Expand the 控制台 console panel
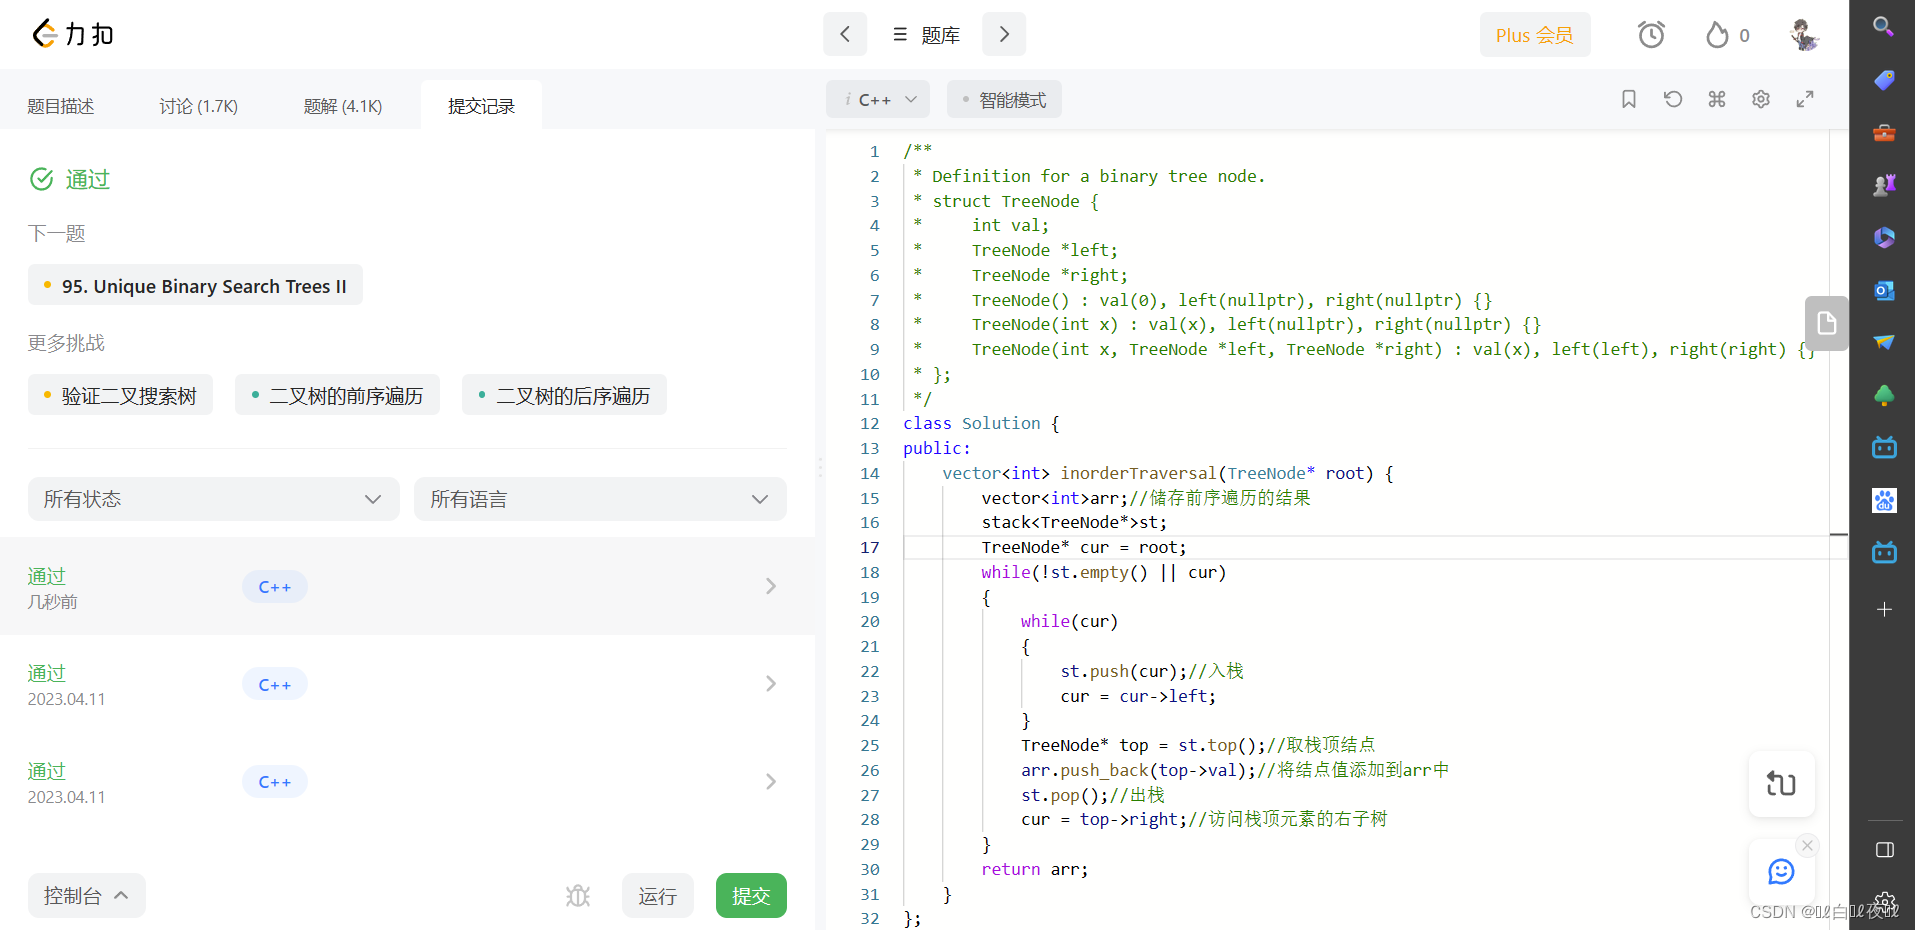Viewport: 1915px width, 930px height. click(x=86, y=895)
